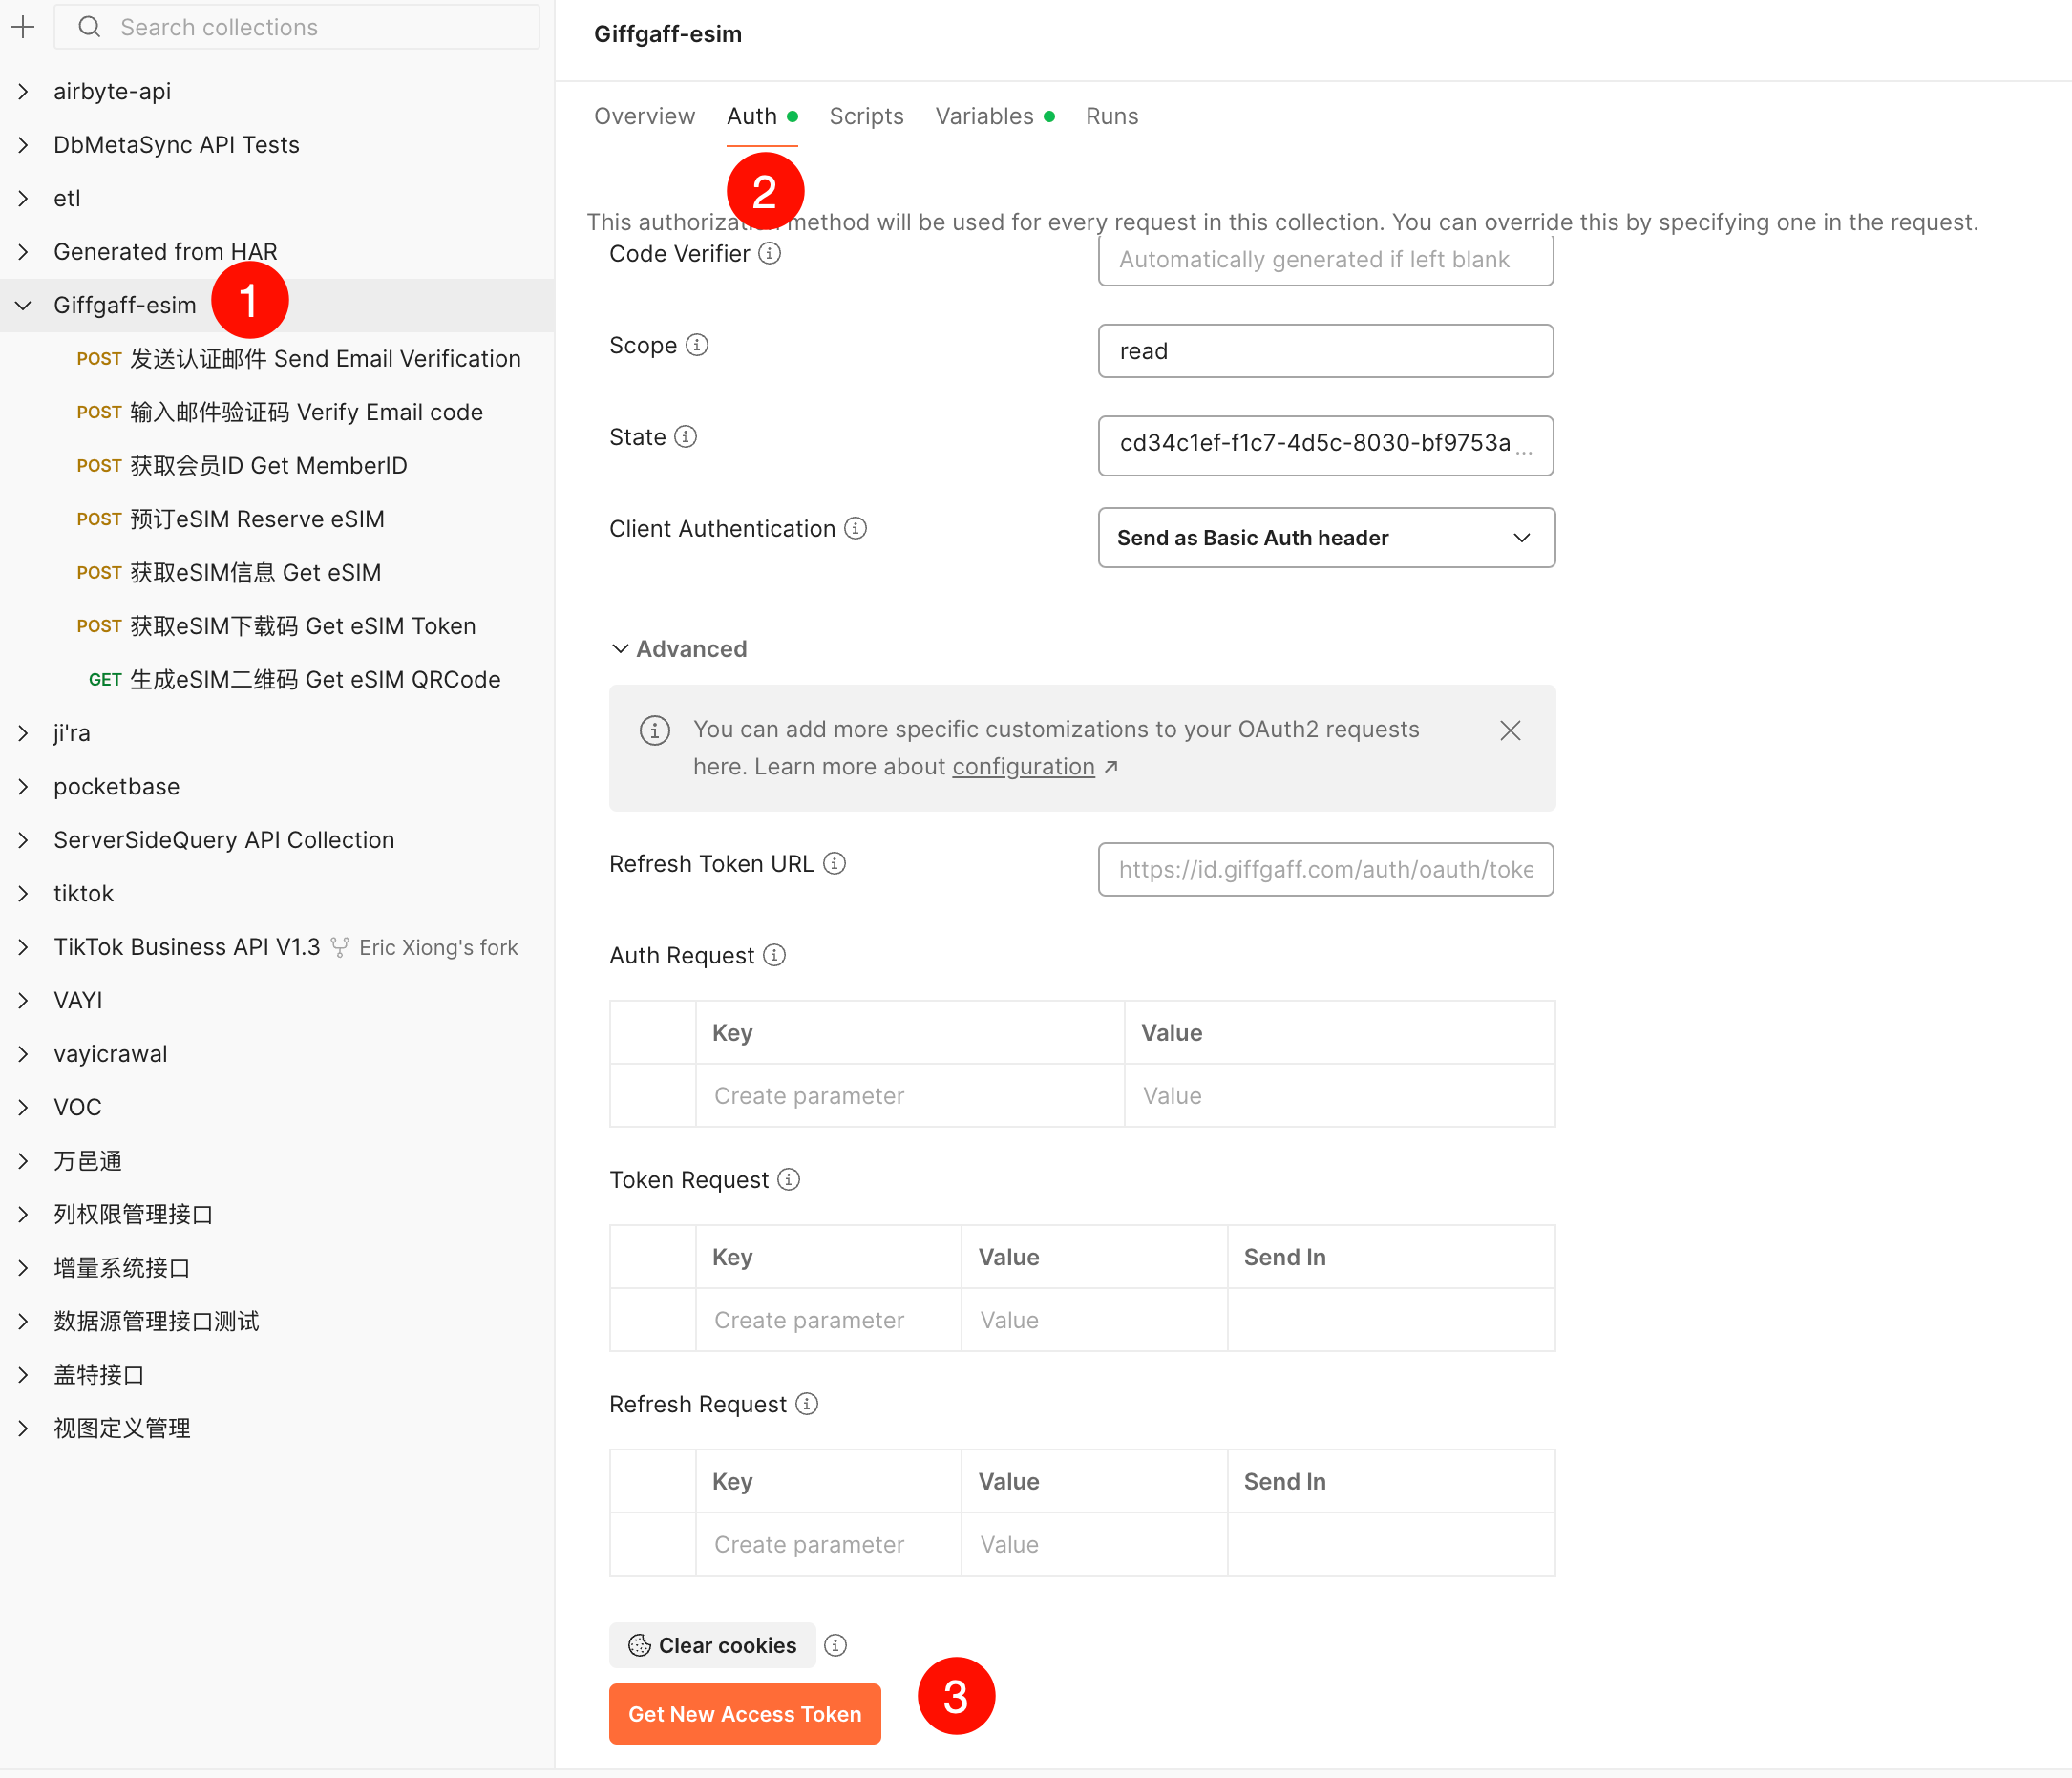The height and width of the screenshot is (1778, 2072).
Task: Dismiss the OAuth2 customization info banner
Action: coord(1510,731)
